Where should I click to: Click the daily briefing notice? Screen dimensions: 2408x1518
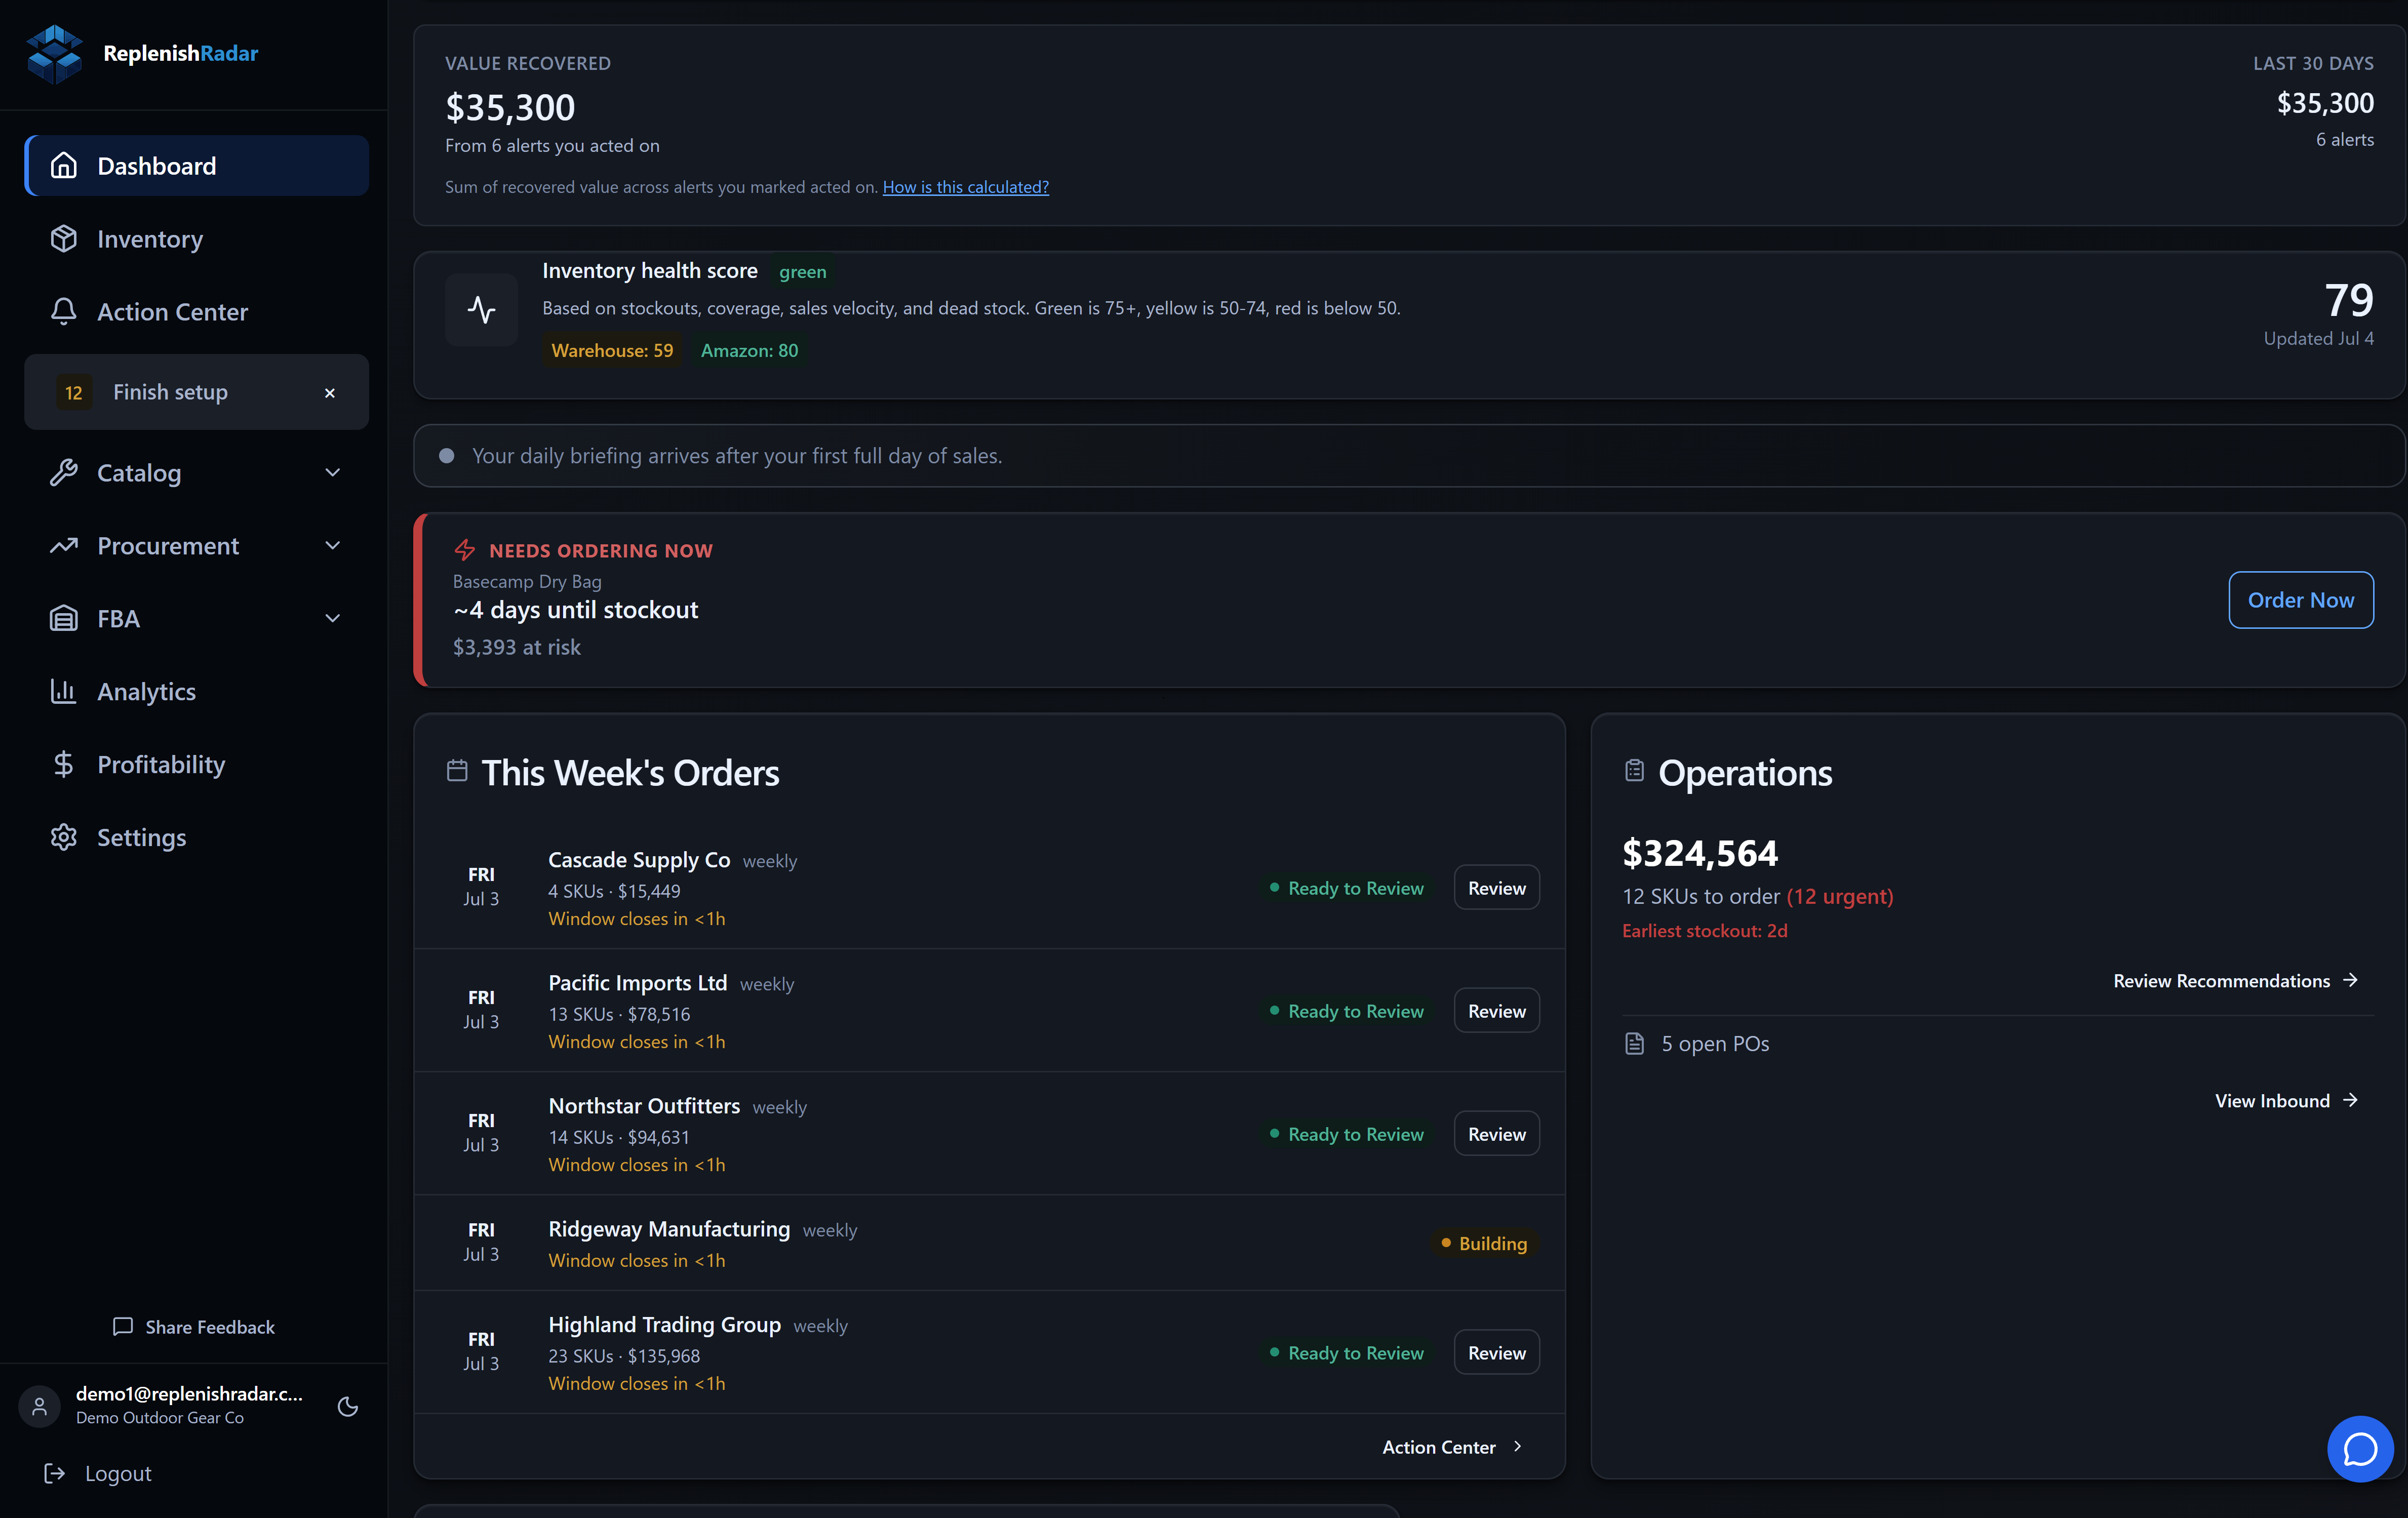click(1409, 456)
